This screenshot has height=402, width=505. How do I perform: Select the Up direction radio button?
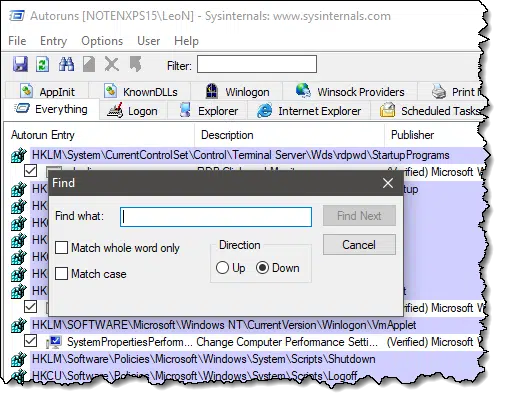coord(222,268)
